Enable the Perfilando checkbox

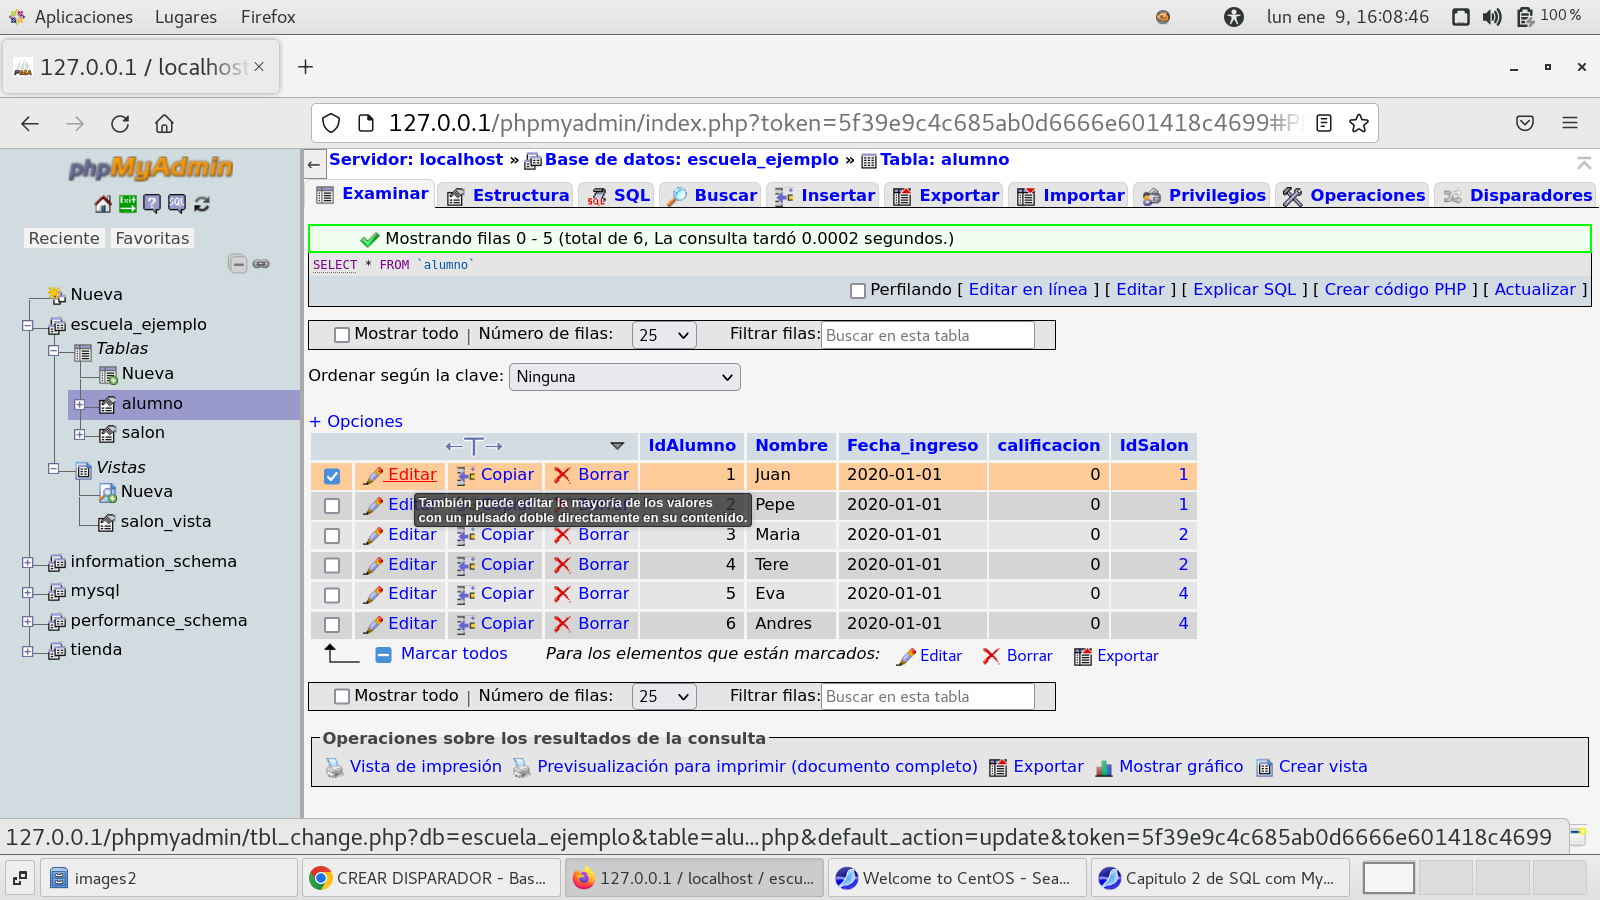point(857,291)
